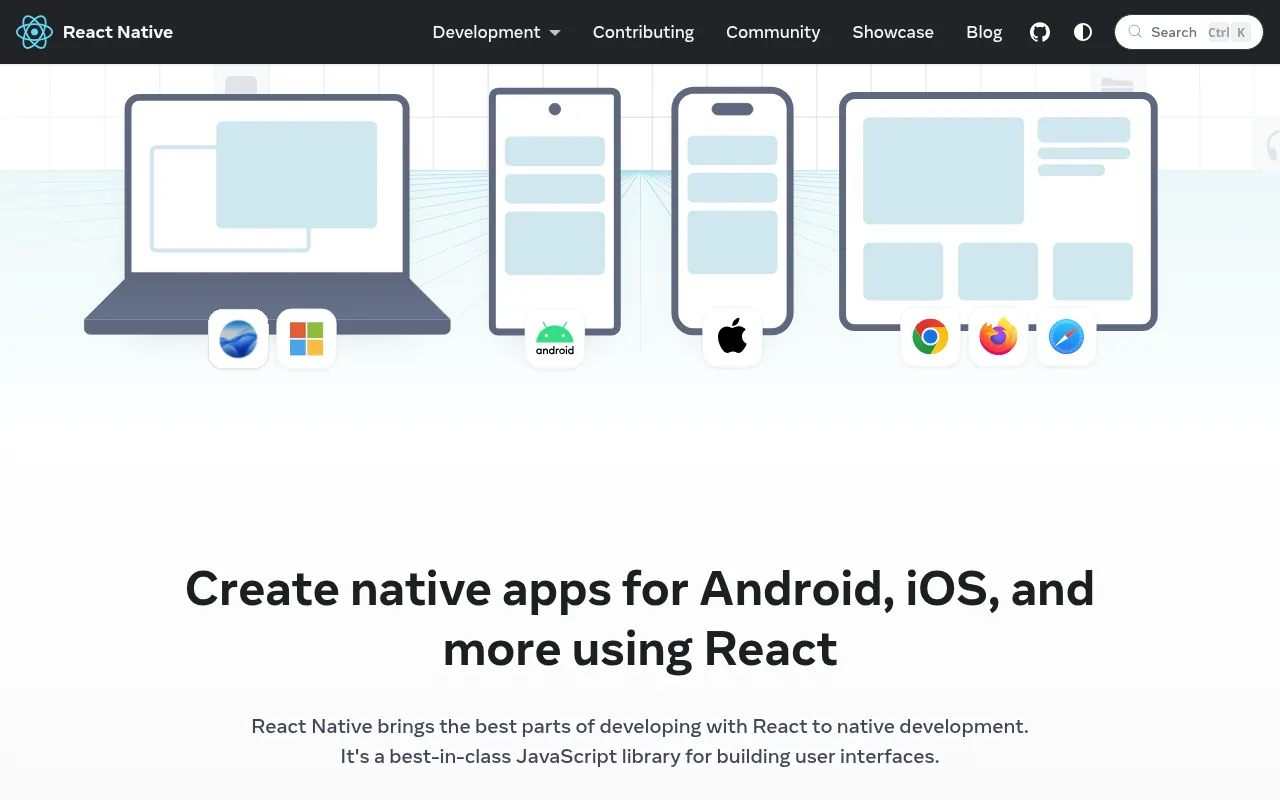Visit the Blog nav link

coord(984,32)
